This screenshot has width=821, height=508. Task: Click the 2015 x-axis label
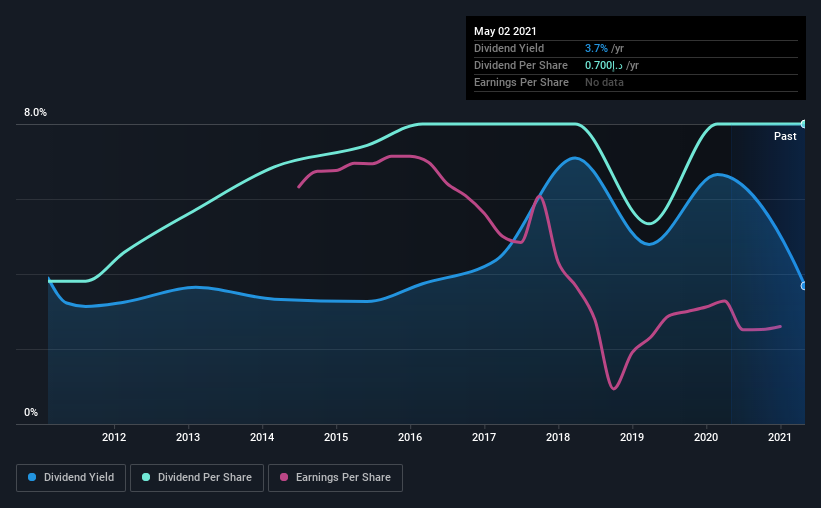coord(336,437)
